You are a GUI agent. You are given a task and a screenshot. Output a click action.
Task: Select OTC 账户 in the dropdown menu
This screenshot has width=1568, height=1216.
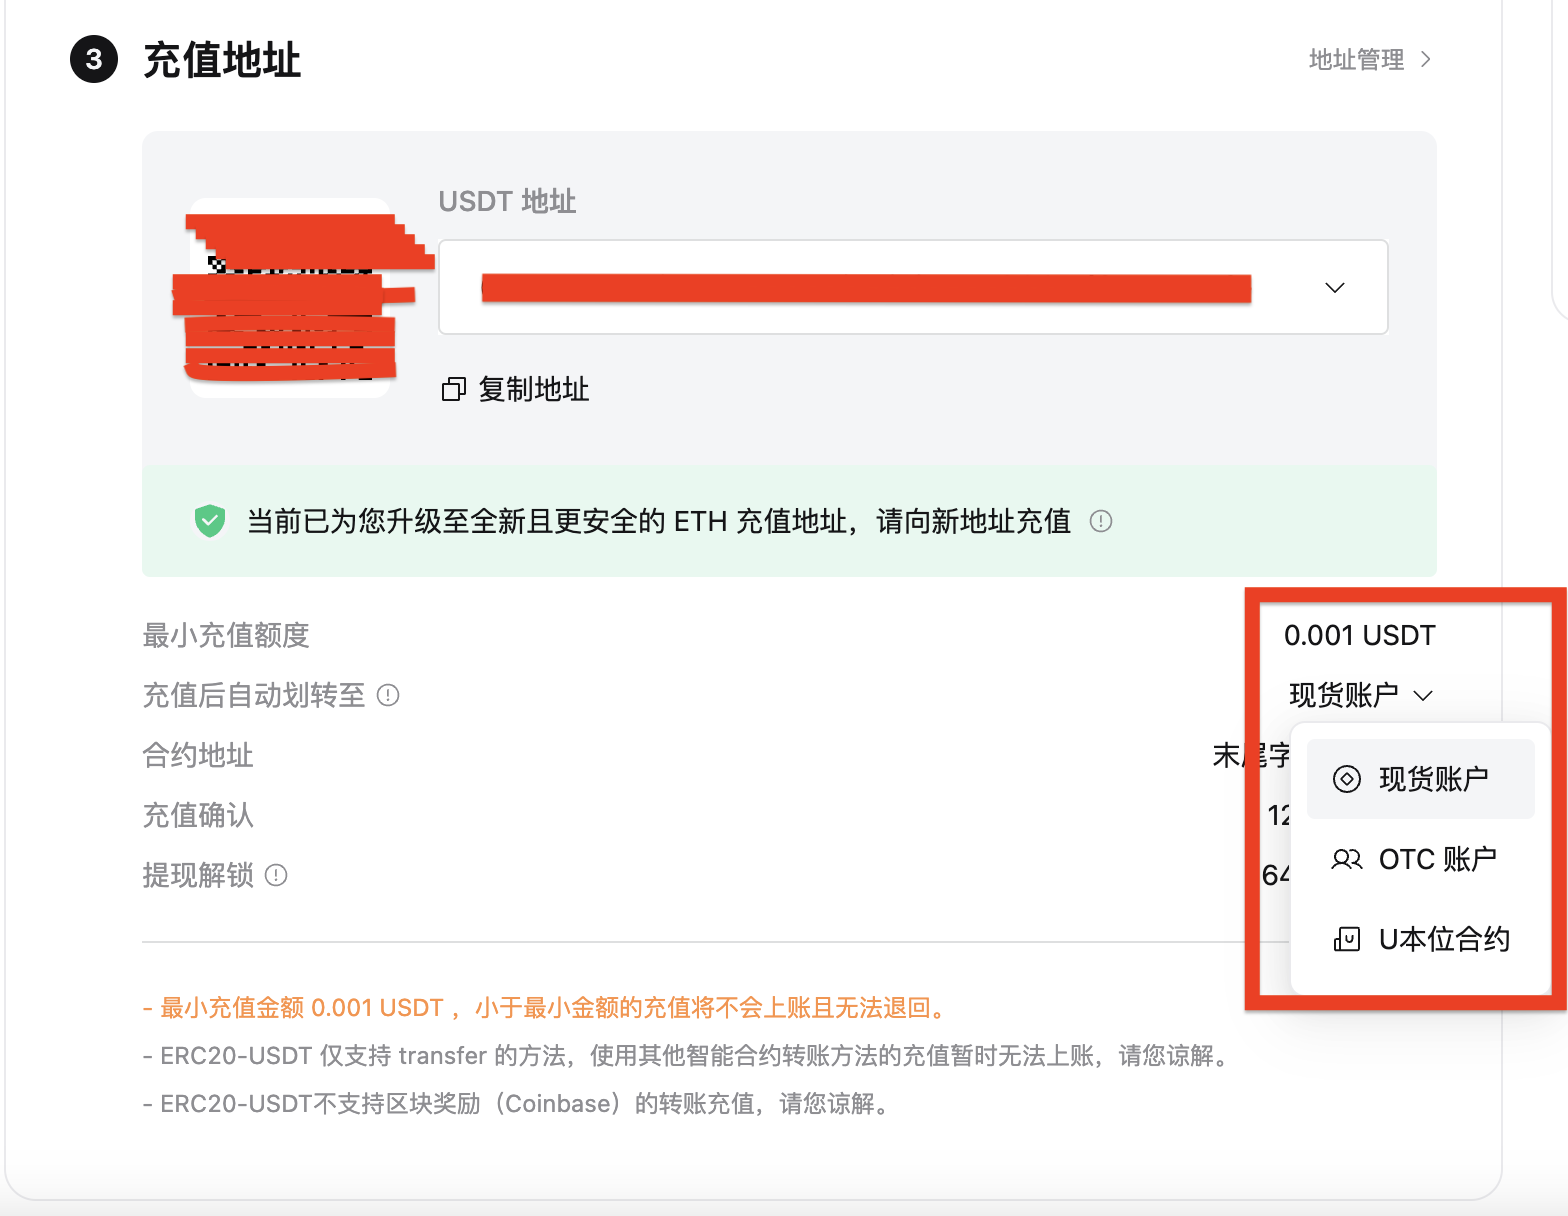click(x=1420, y=859)
